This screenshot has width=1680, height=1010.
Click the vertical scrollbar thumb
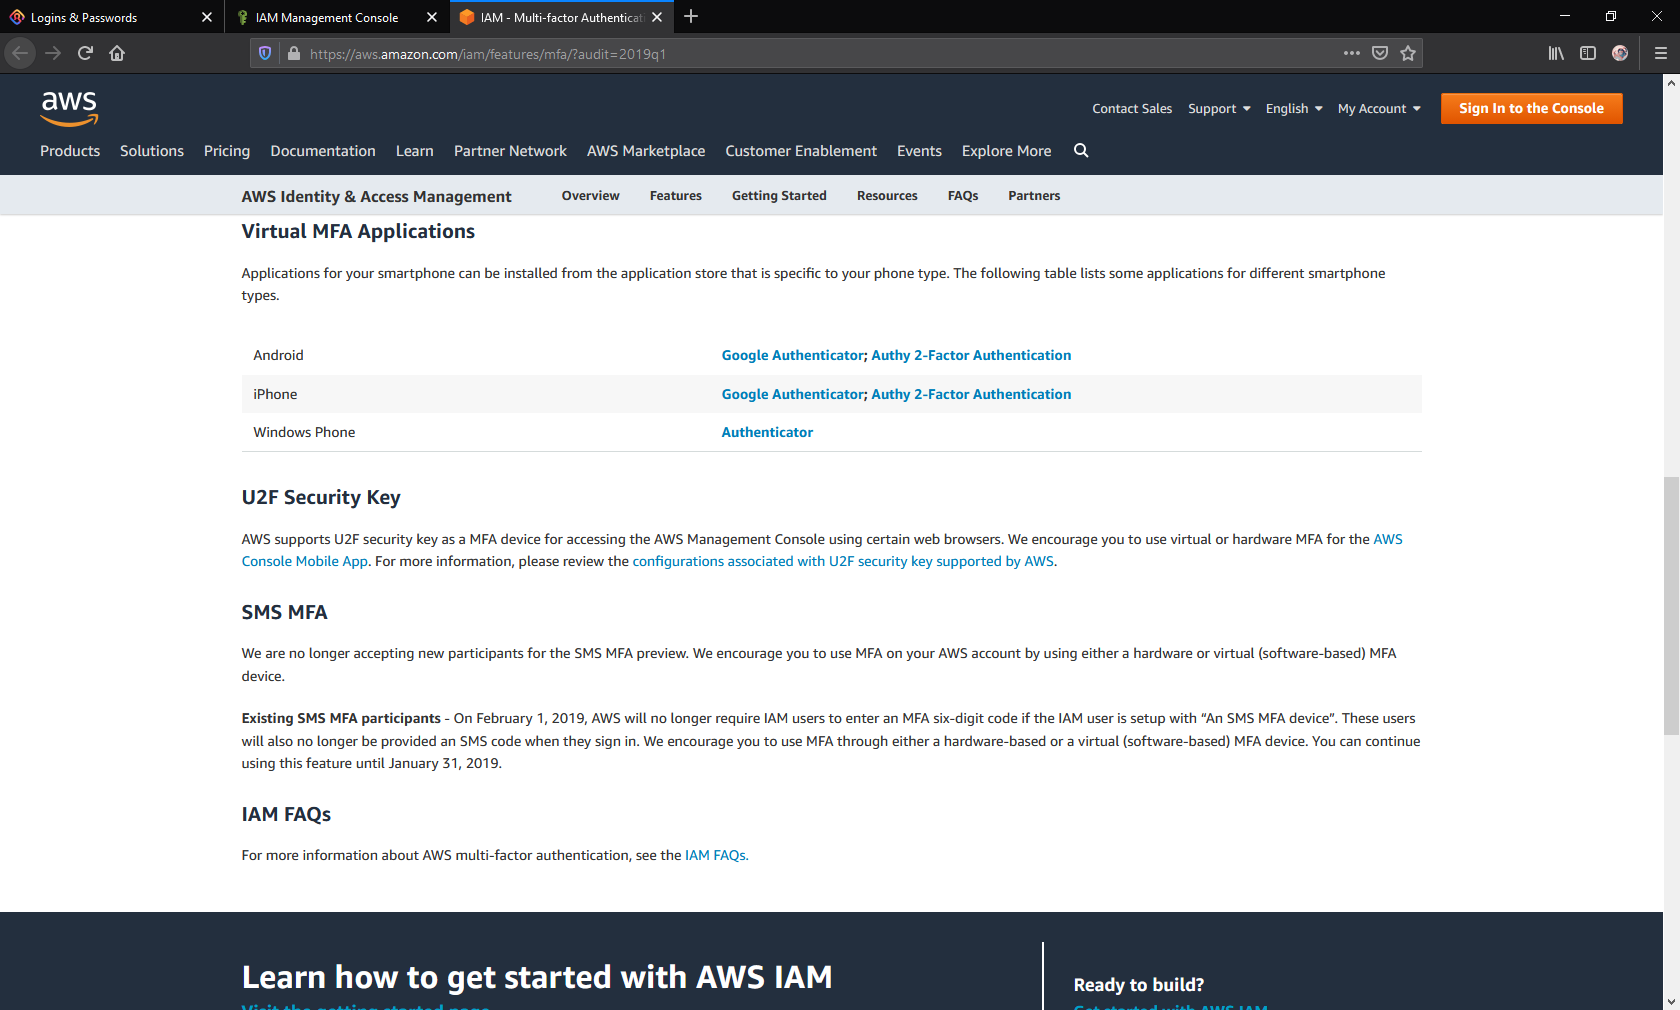click(x=1671, y=606)
